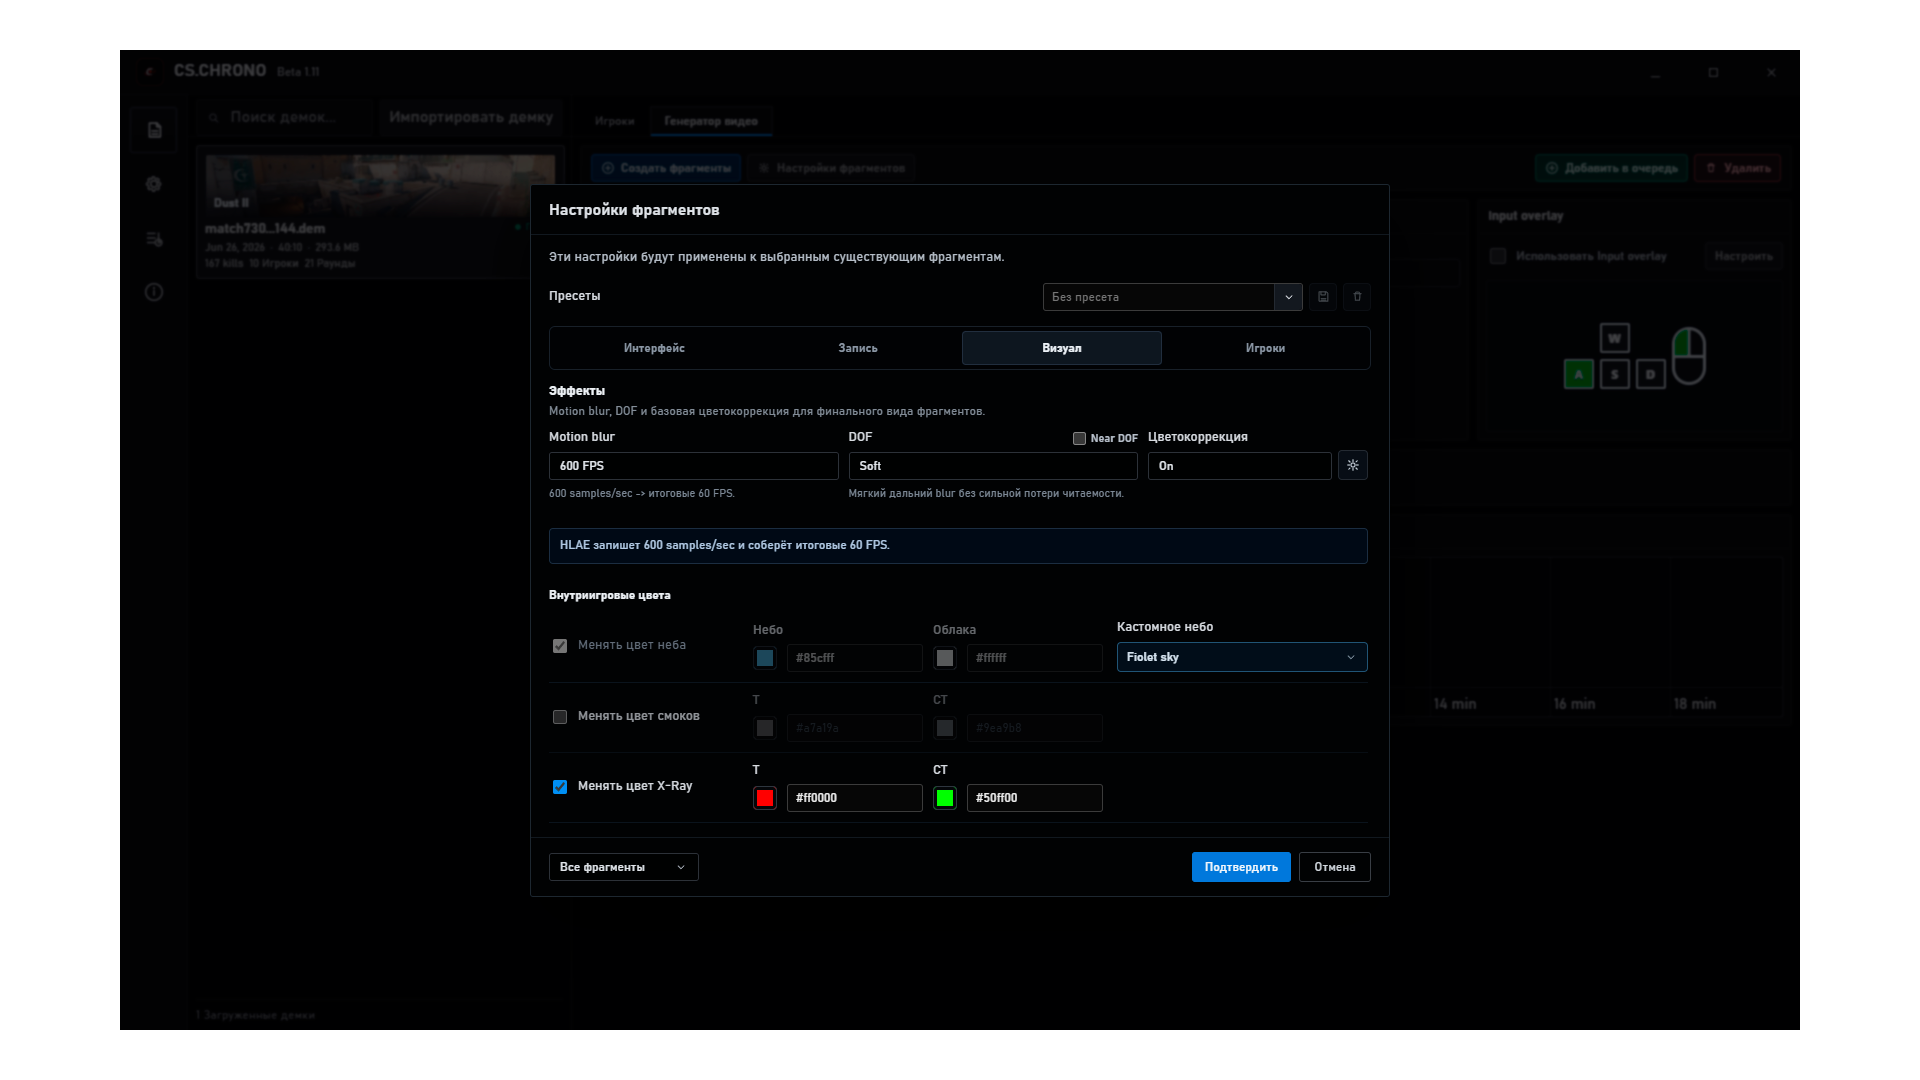The image size is (1920, 1080).
Task: Open the info icon in left sidebar
Action: 154,292
